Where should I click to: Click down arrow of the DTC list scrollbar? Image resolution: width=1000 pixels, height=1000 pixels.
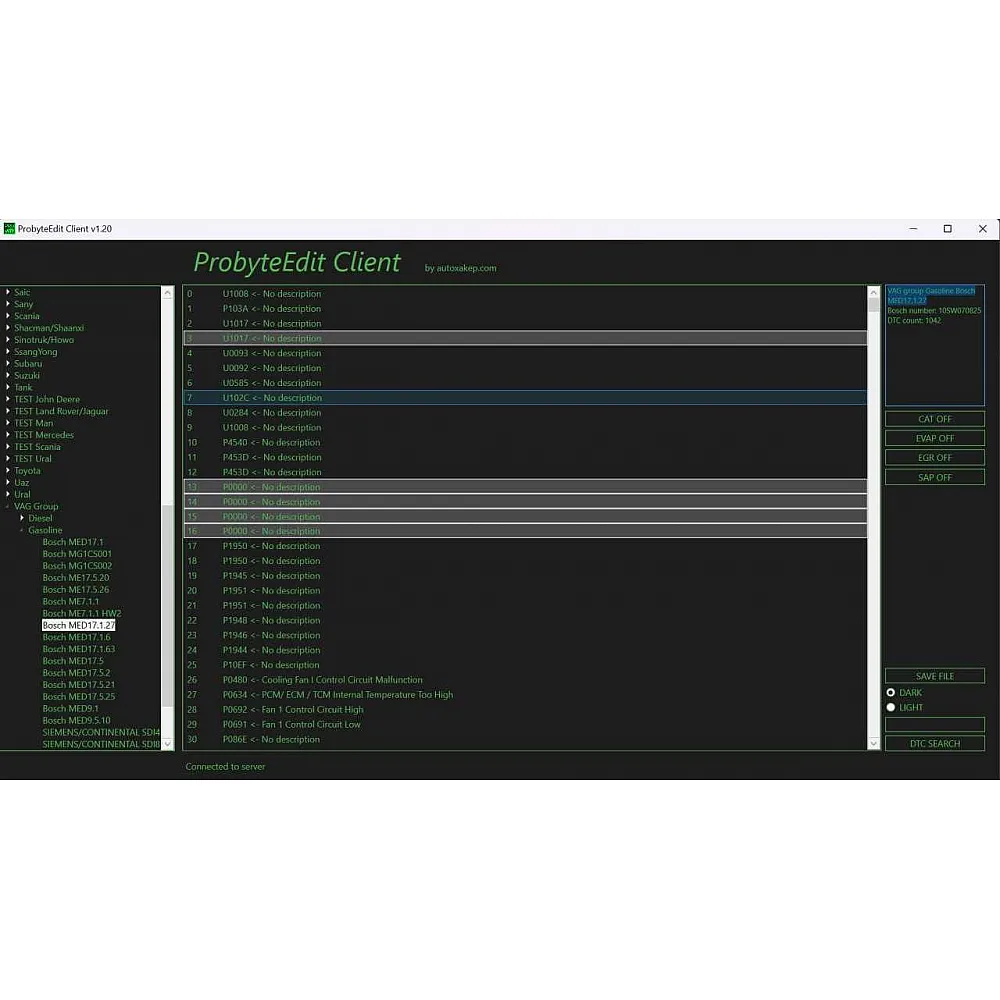click(873, 743)
